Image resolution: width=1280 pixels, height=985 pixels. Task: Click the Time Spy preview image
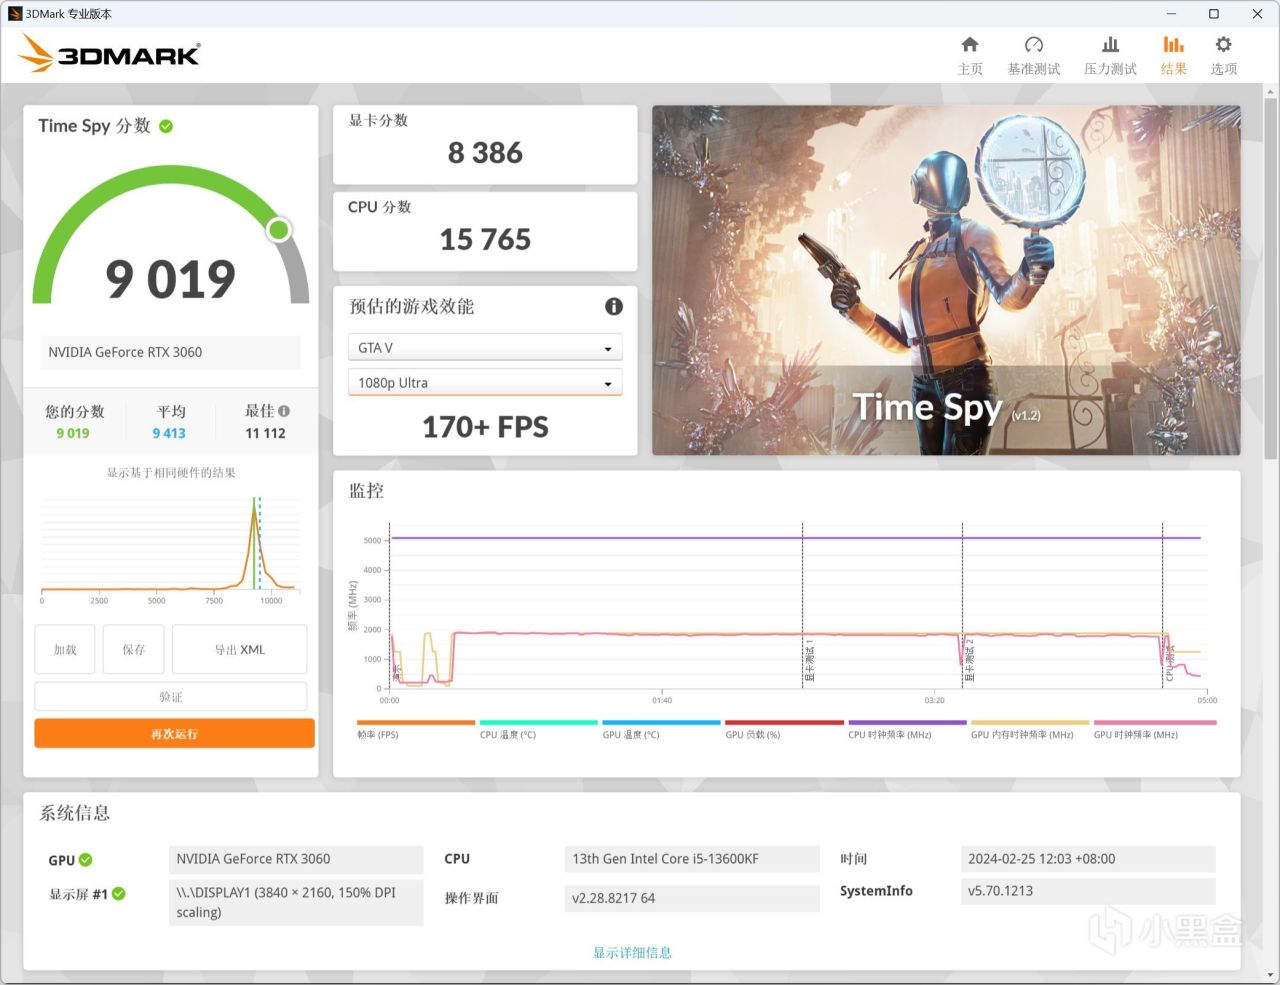click(x=946, y=280)
